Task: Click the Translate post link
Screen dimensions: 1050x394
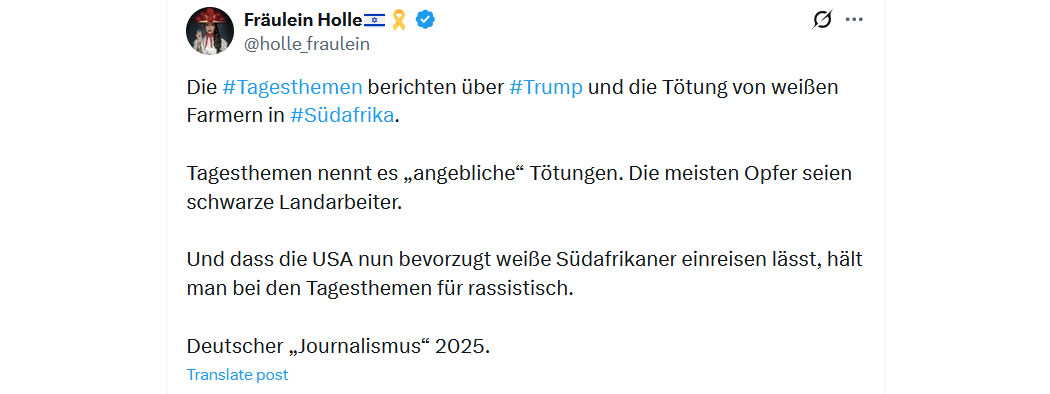Action: pyautogui.click(x=237, y=375)
